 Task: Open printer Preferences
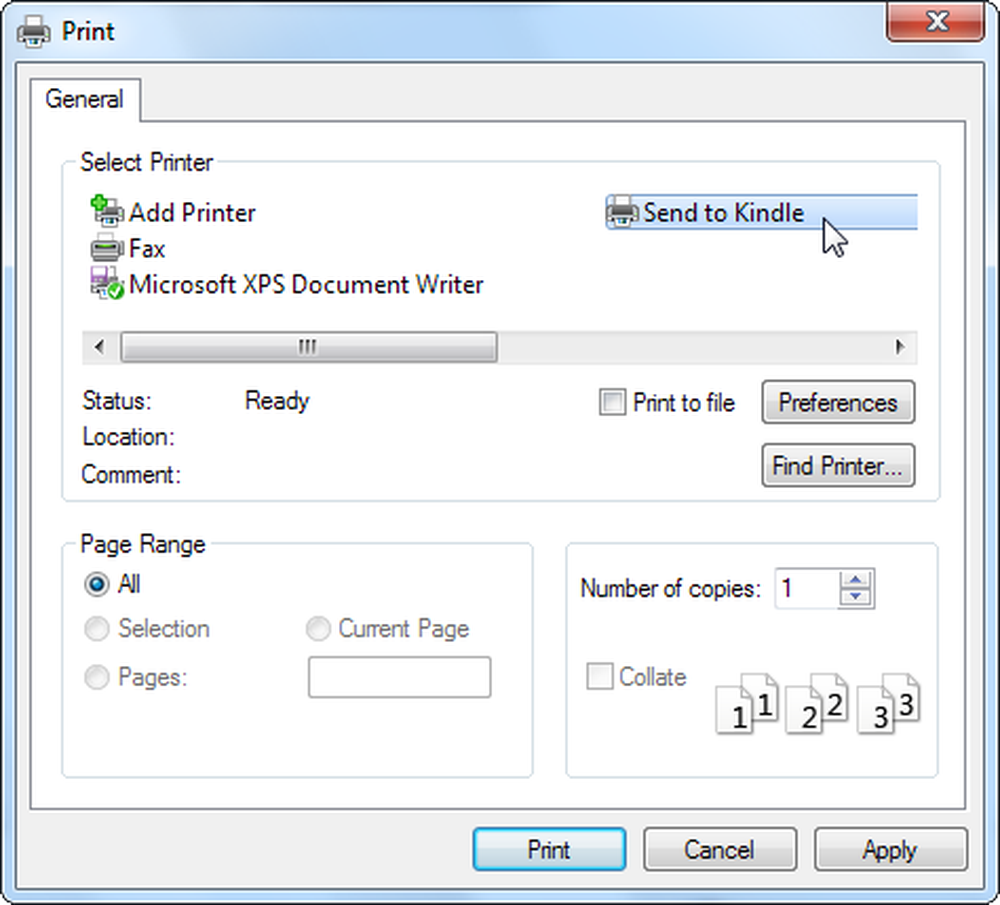838,402
